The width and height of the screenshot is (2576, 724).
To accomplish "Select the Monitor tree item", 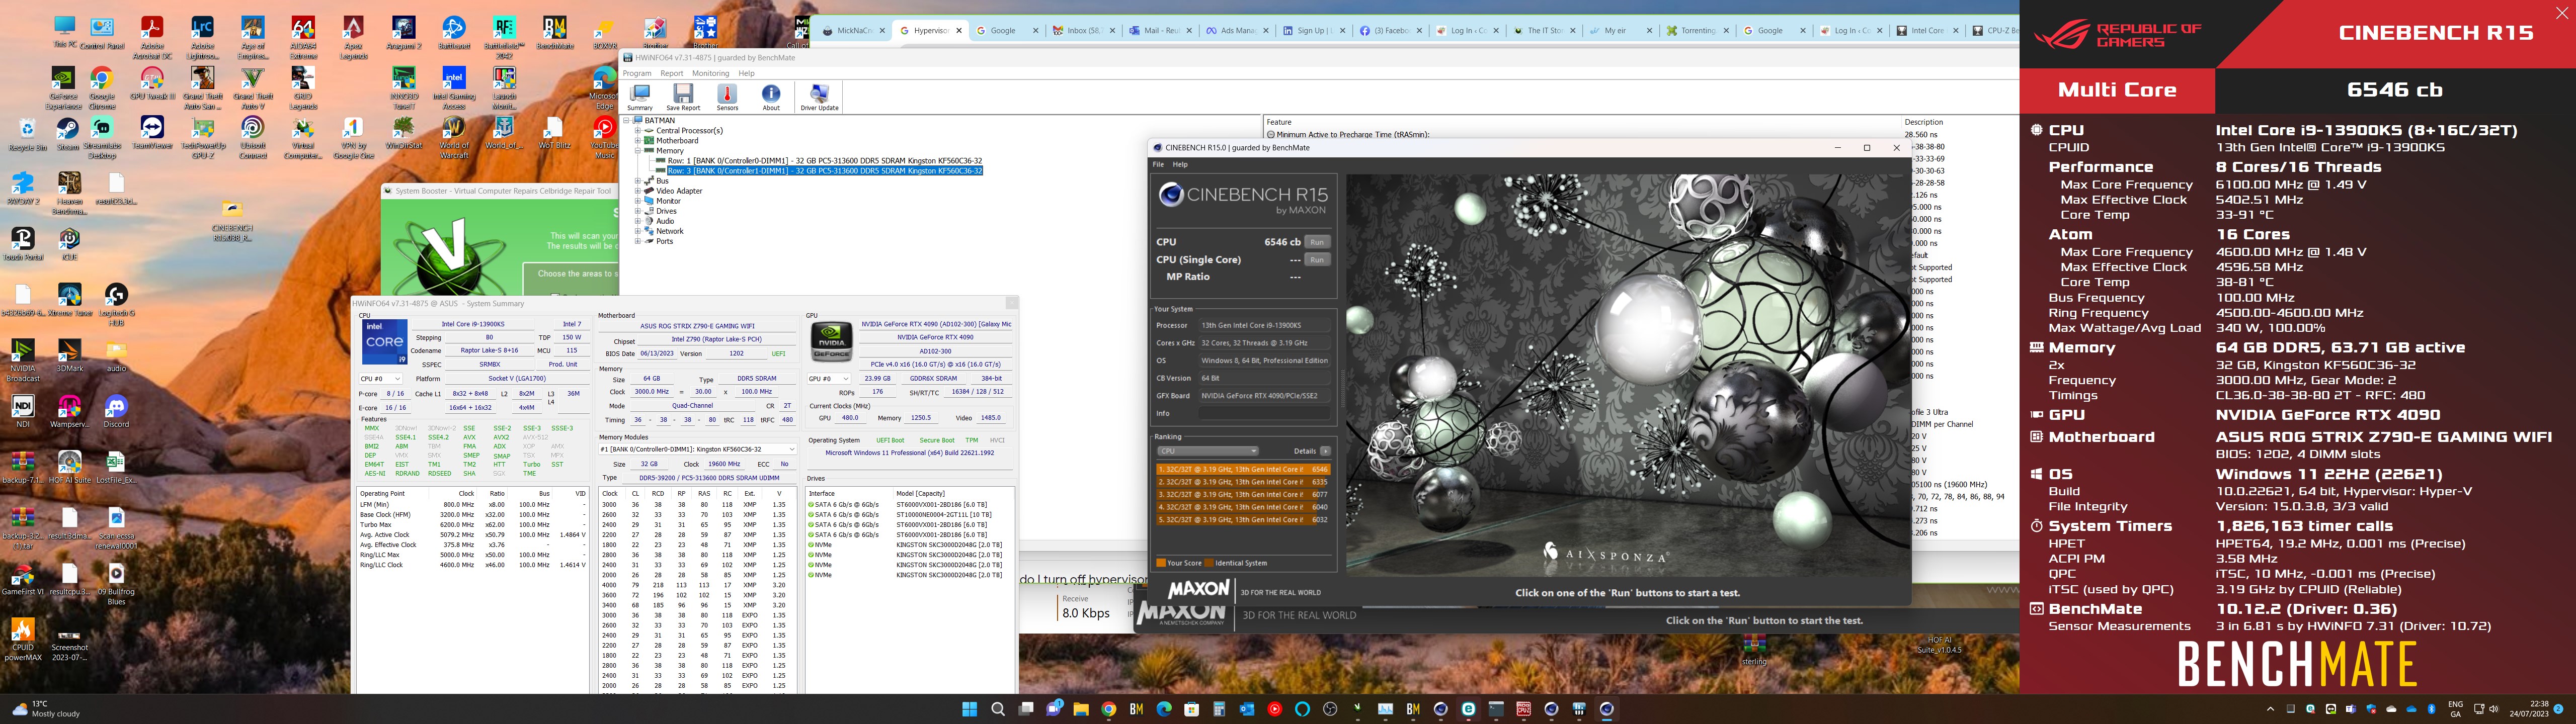I will click(x=668, y=201).
